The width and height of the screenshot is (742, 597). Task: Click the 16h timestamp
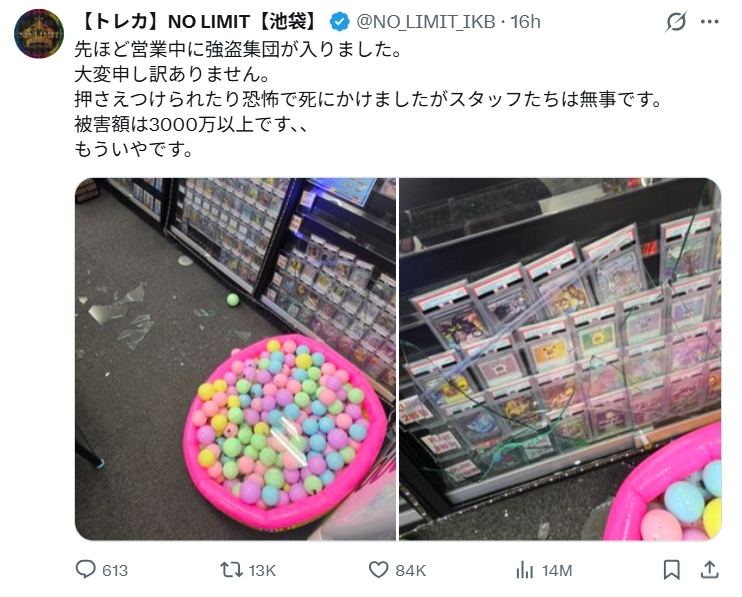point(525,22)
